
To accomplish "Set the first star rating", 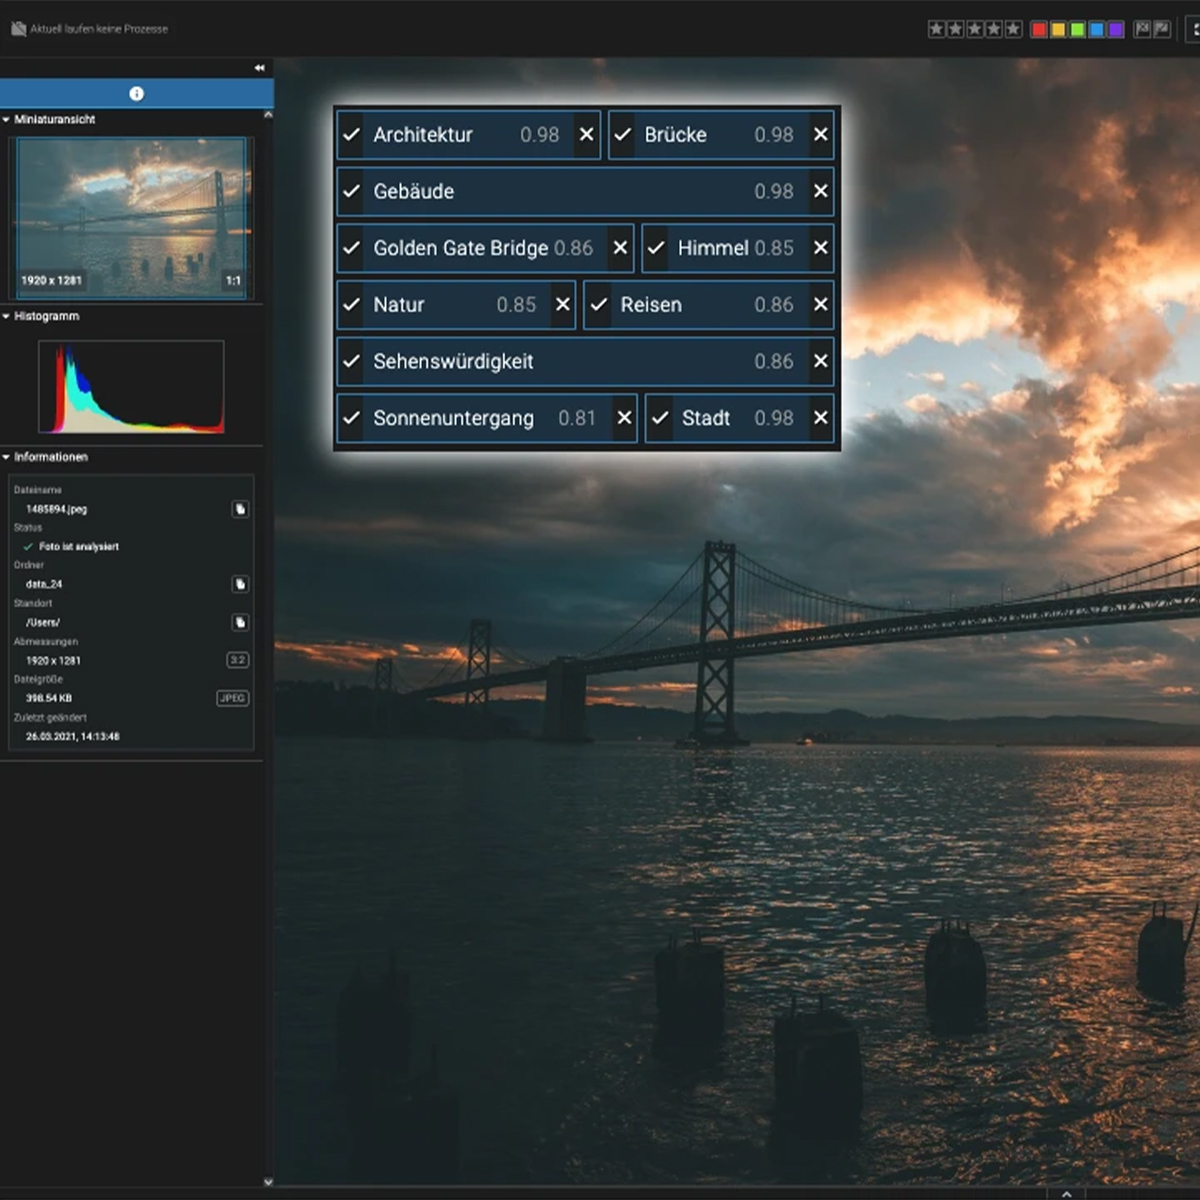I will pyautogui.click(x=937, y=29).
